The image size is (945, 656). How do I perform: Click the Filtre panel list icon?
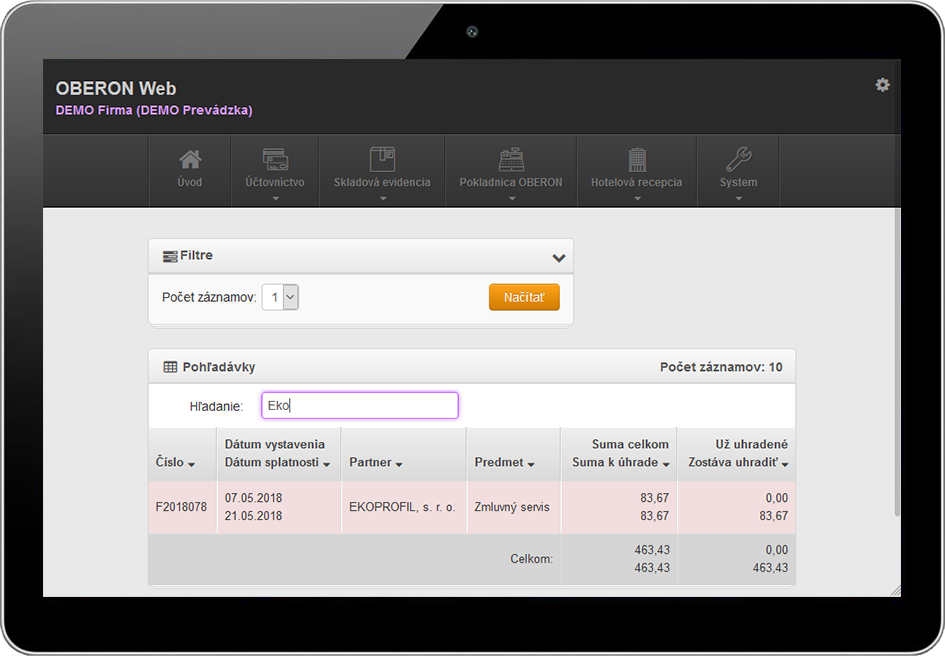[x=170, y=256]
